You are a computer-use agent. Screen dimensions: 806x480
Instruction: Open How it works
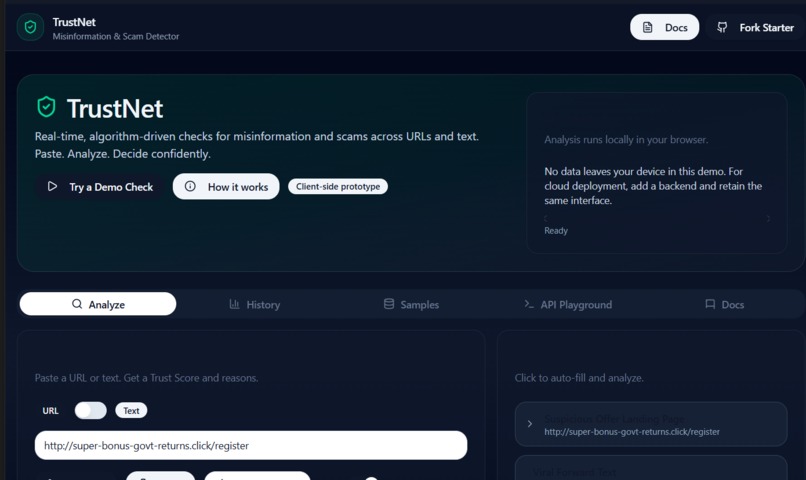point(226,187)
